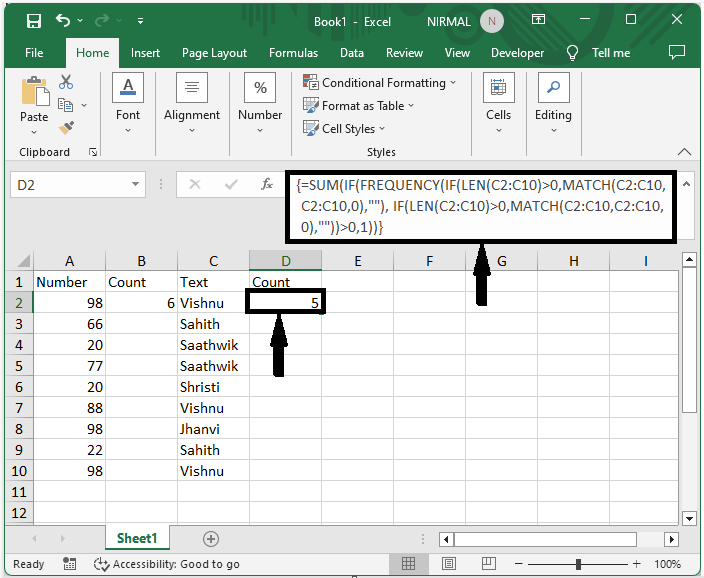The width and height of the screenshot is (704, 578).
Task: Collapse the formula bar arrow
Action: (x=686, y=184)
